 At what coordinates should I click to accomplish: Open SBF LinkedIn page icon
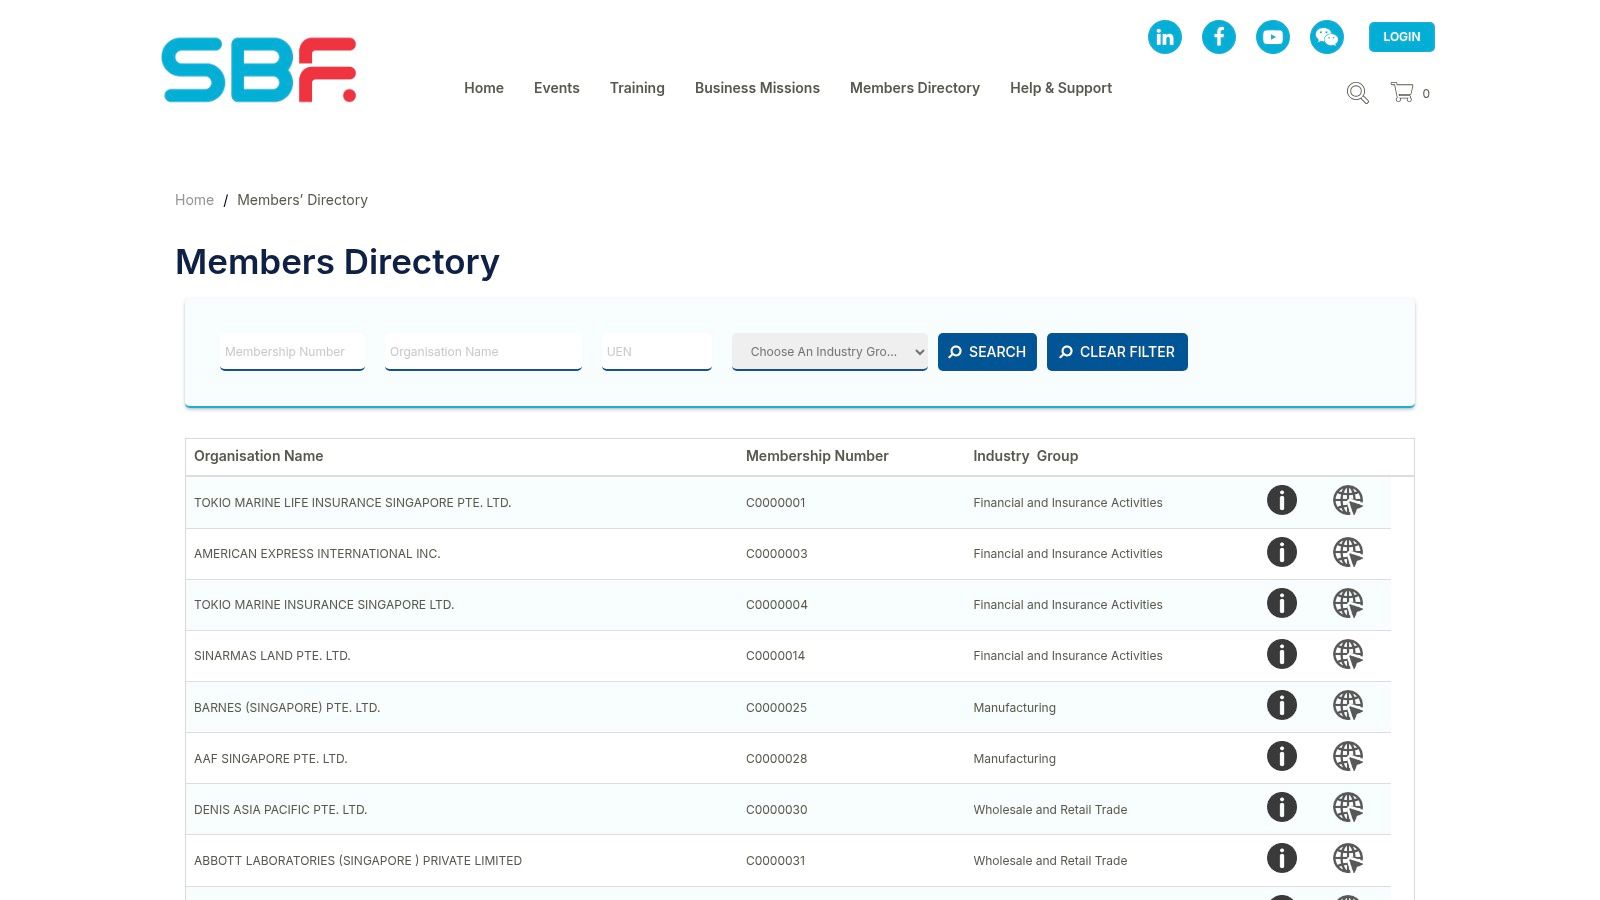pyautogui.click(x=1165, y=37)
